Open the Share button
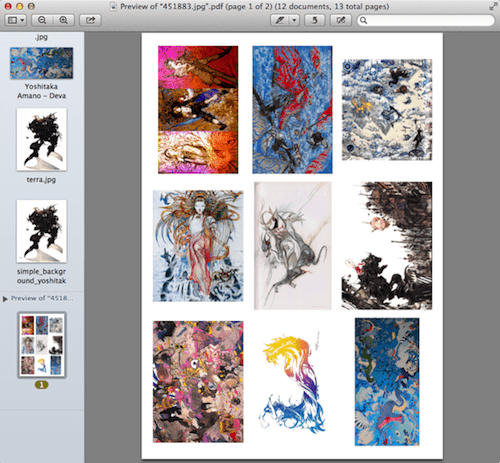The image size is (500, 463). [x=90, y=20]
